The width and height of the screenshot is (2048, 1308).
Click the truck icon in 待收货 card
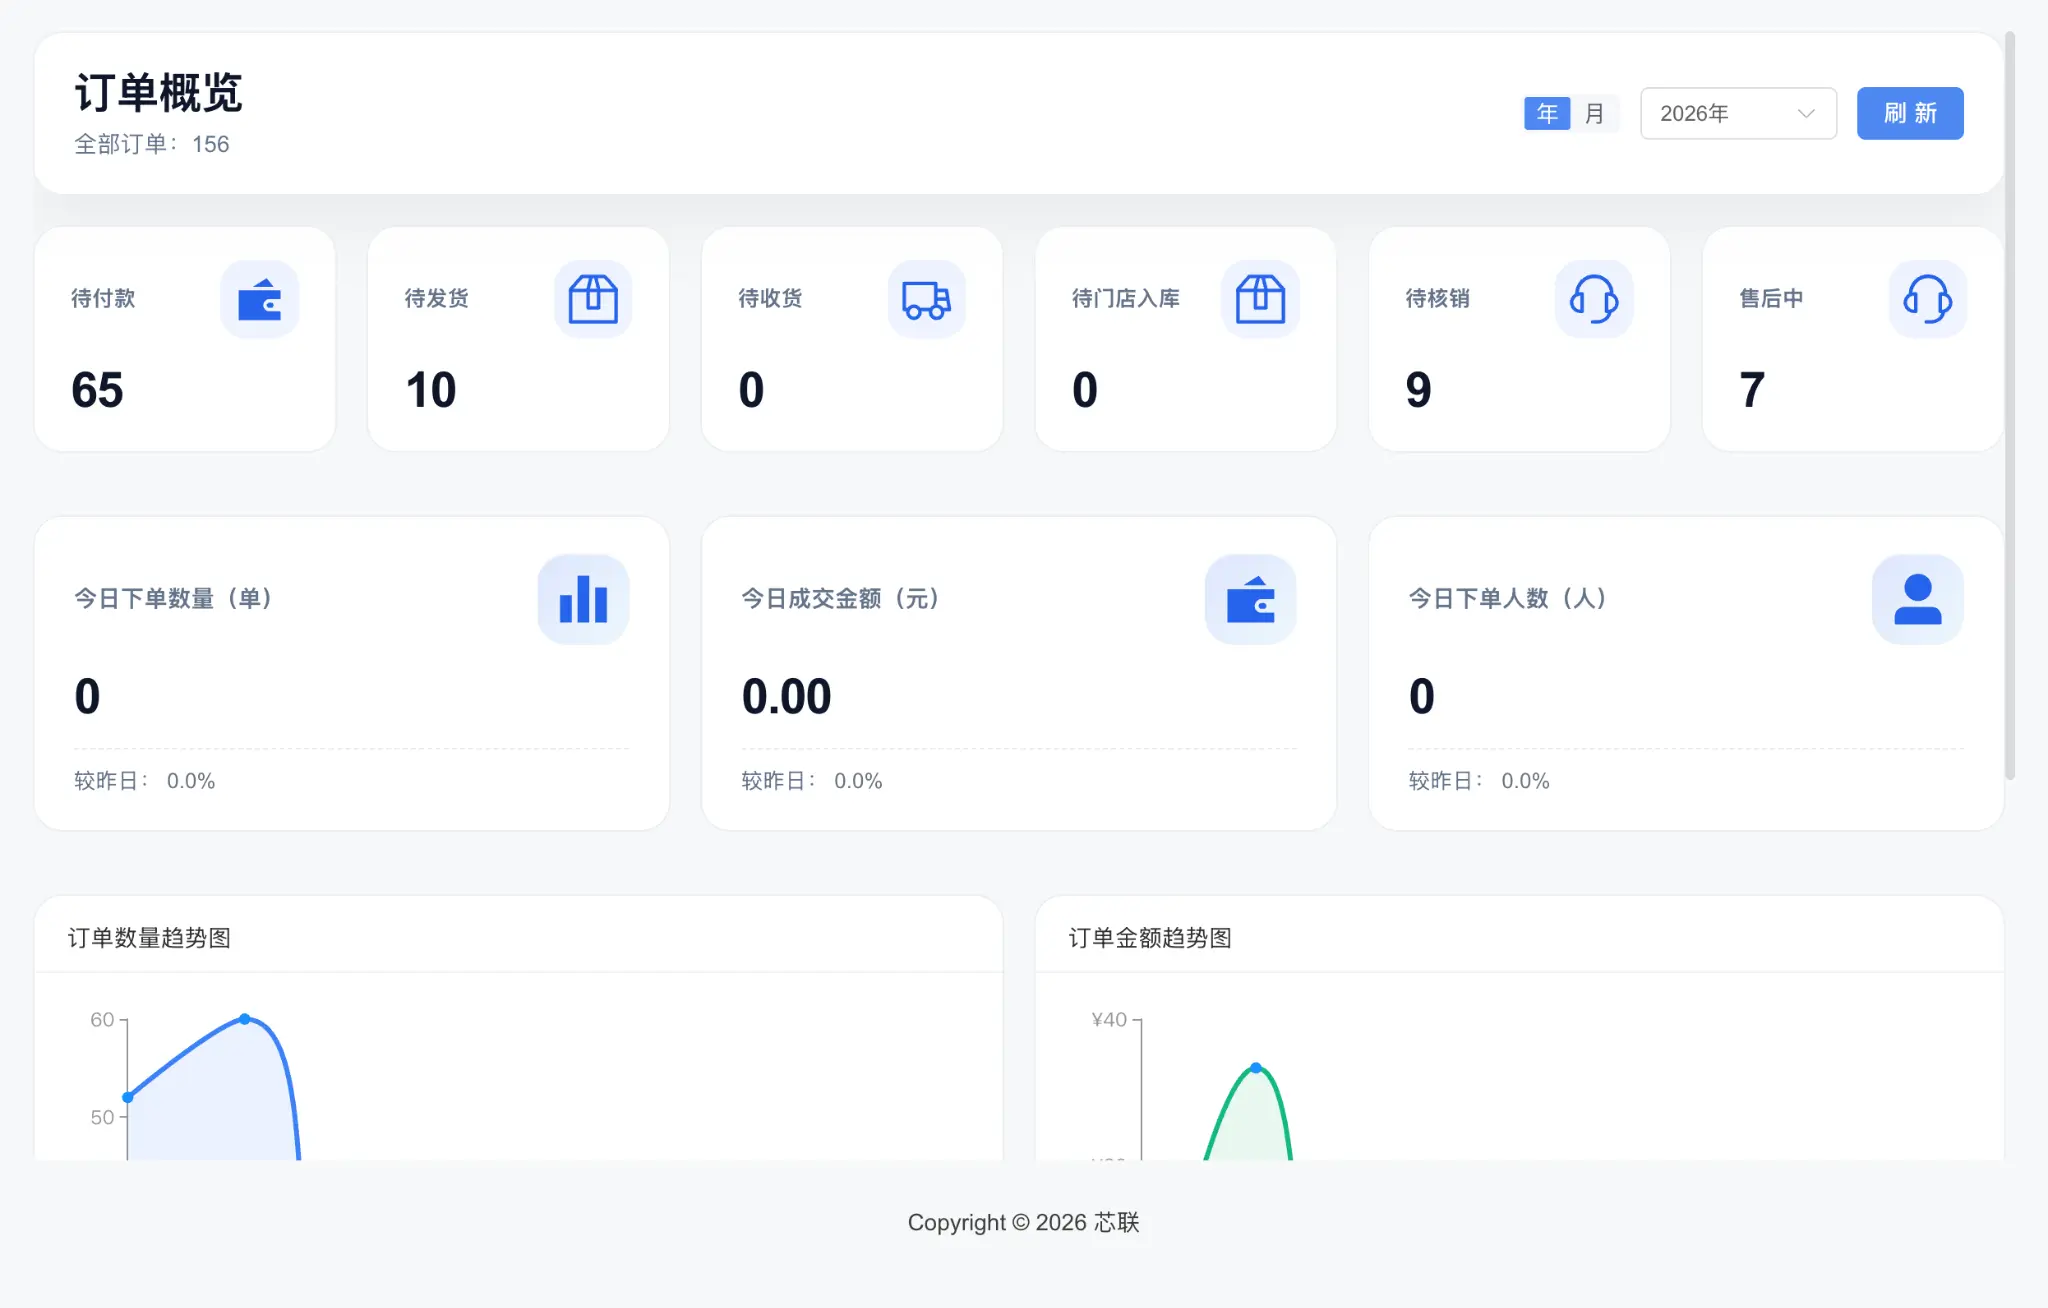pyautogui.click(x=926, y=299)
